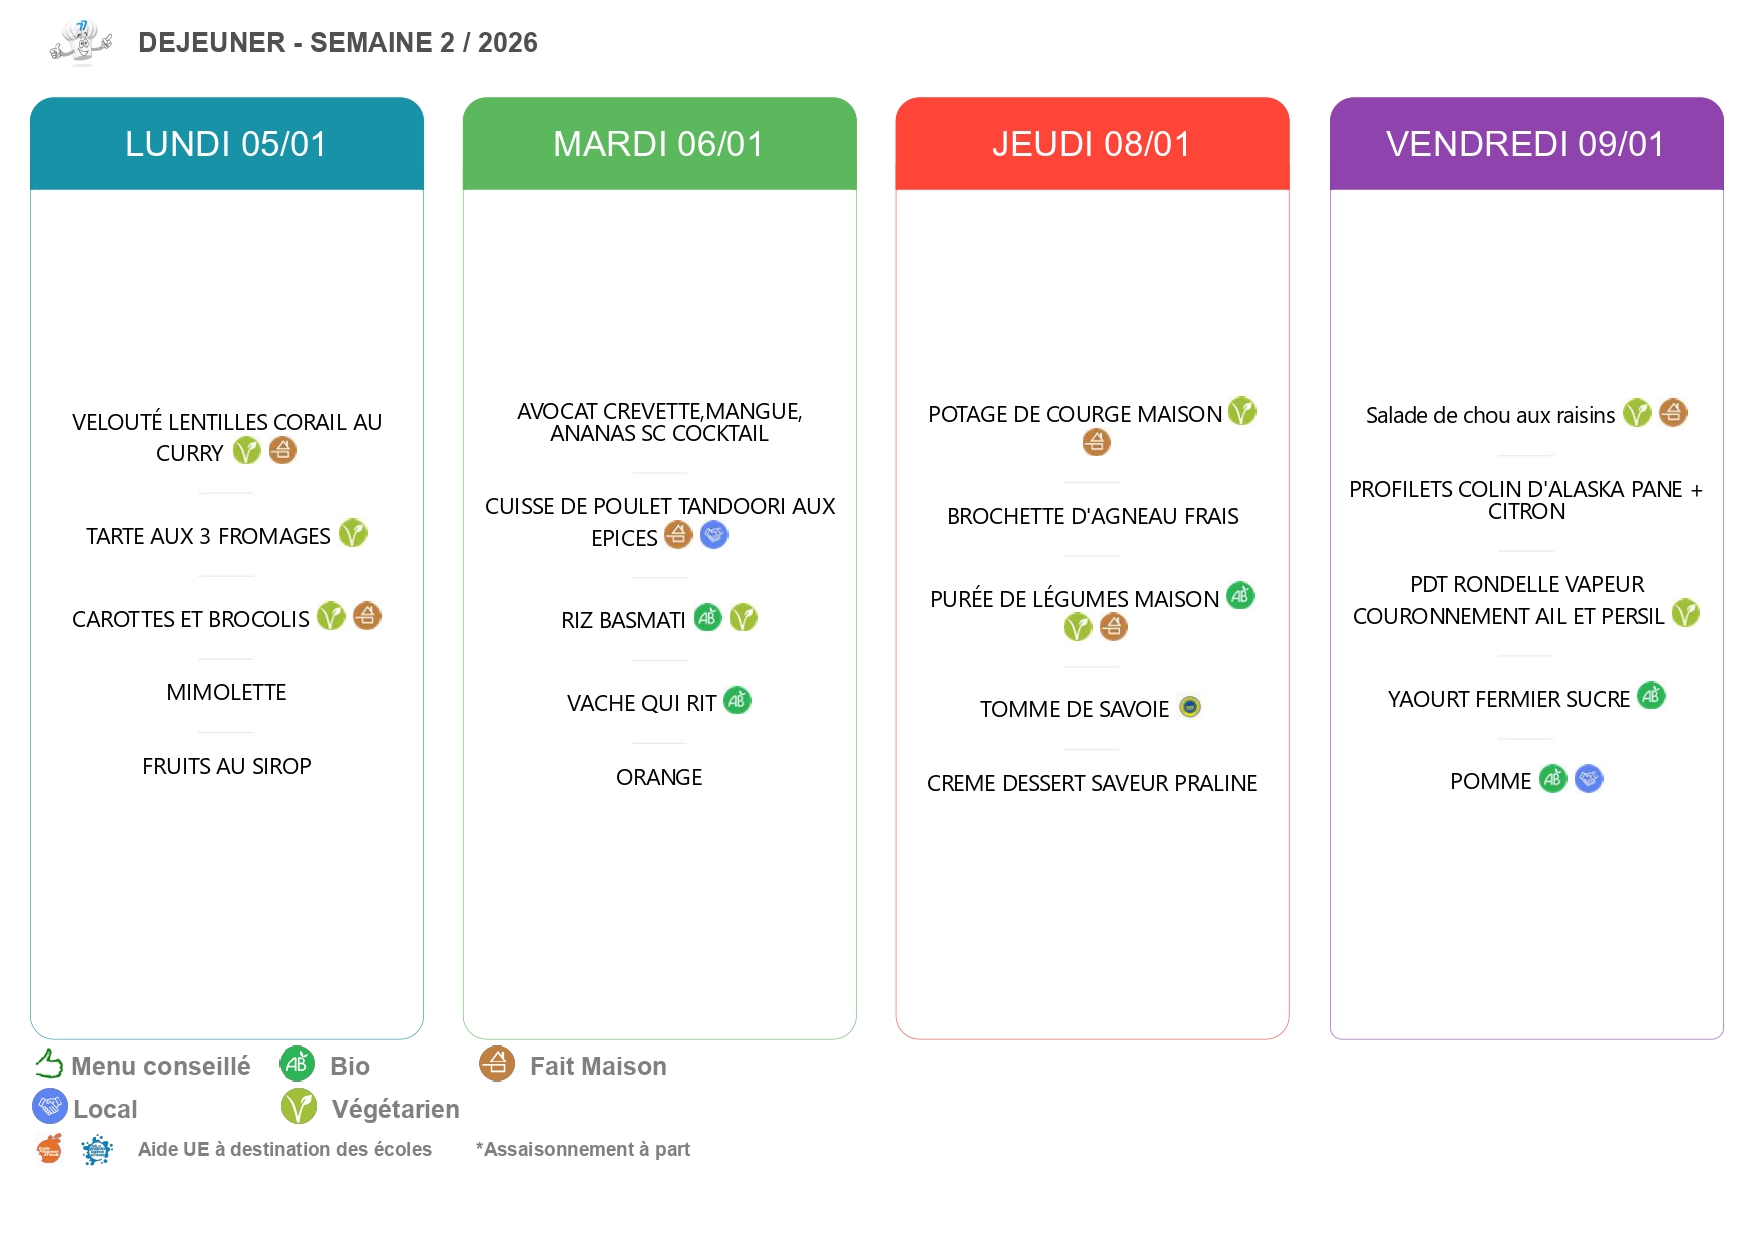The width and height of the screenshot is (1754, 1241).
Task: Click the Bio icon next to YAOURT FERMIER SUCRE
Action: 1651,696
